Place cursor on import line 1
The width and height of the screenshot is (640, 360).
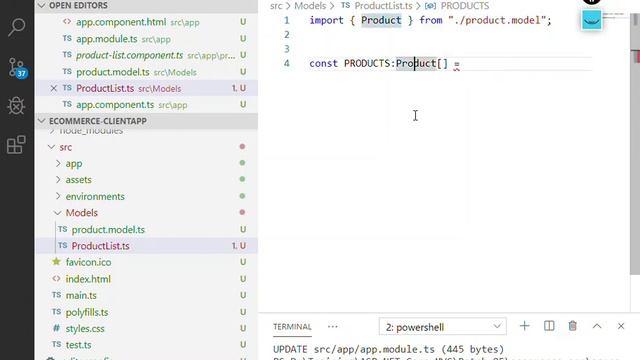click(430, 20)
